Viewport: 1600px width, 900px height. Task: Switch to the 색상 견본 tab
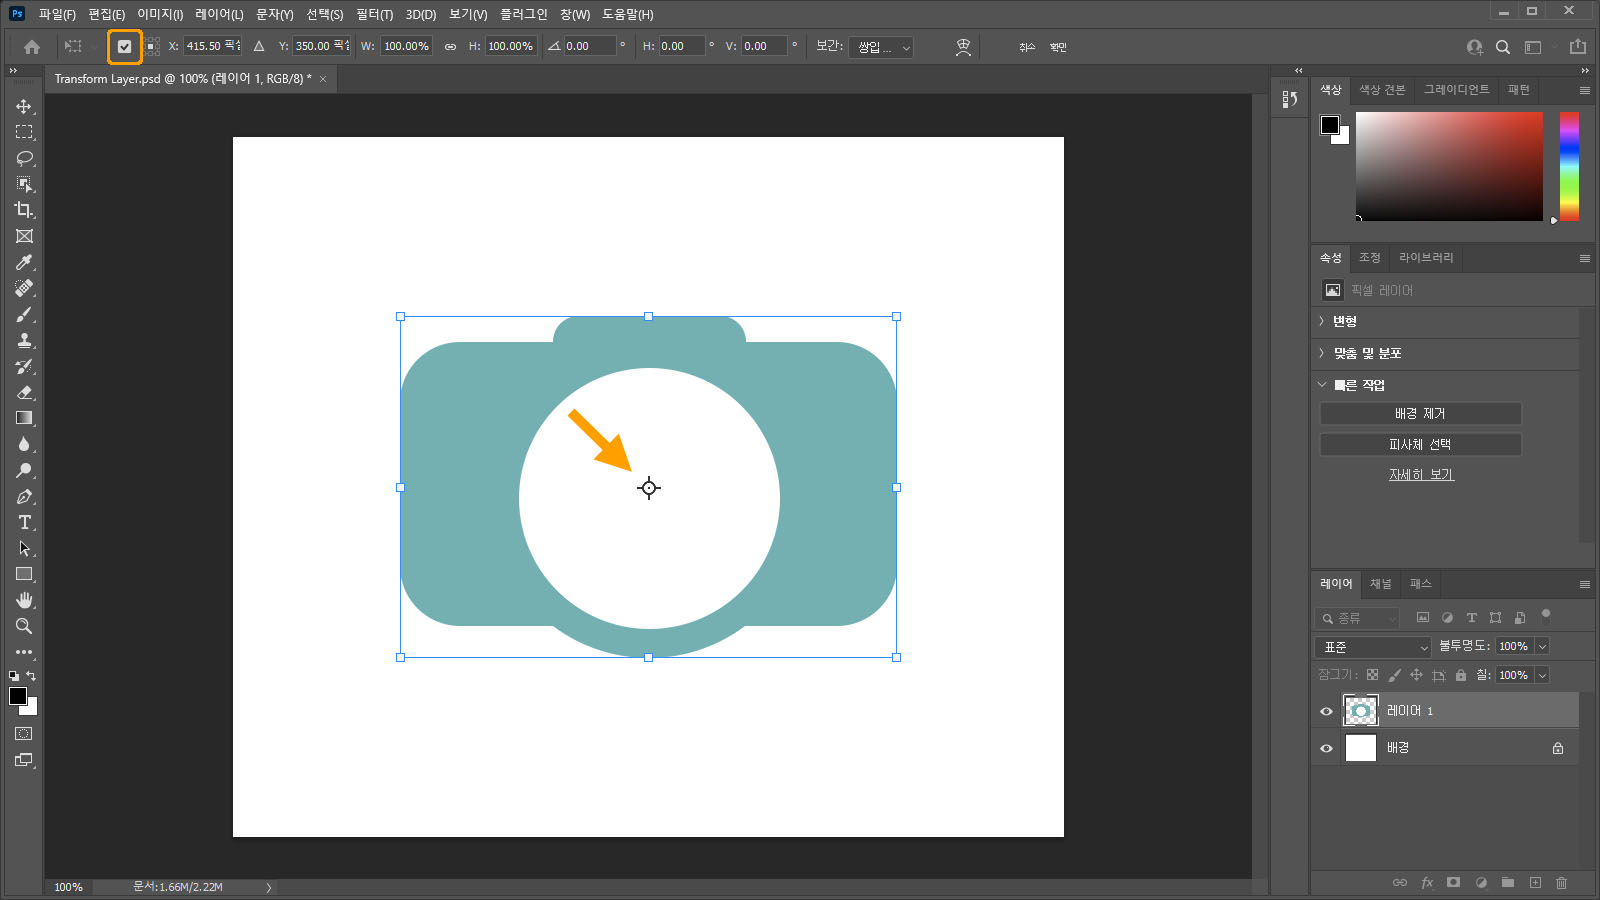coord(1382,90)
